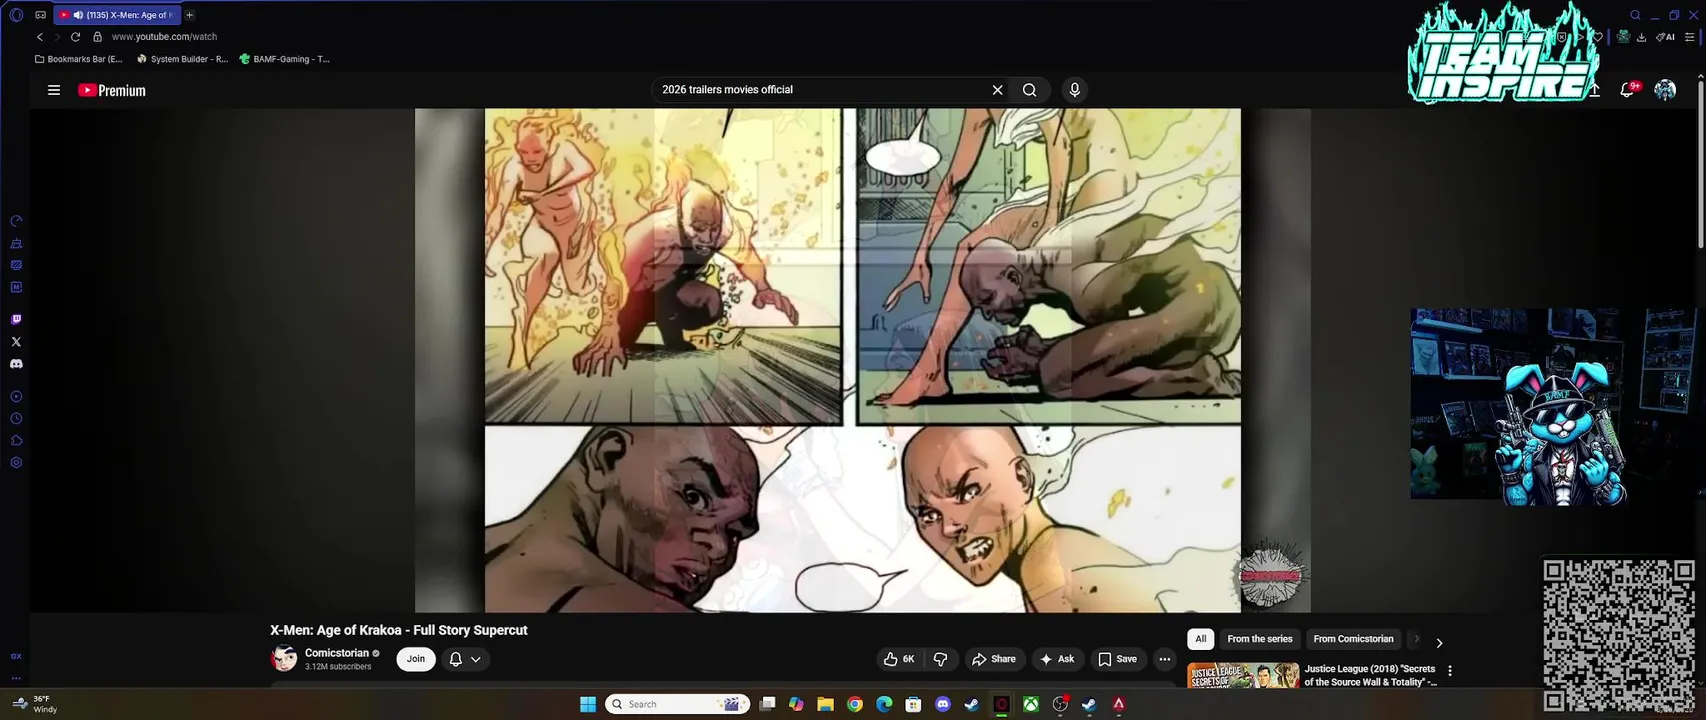Viewport: 1706px width, 720px height.
Task: Open Xbox app from the taskbar
Action: click(x=1030, y=704)
